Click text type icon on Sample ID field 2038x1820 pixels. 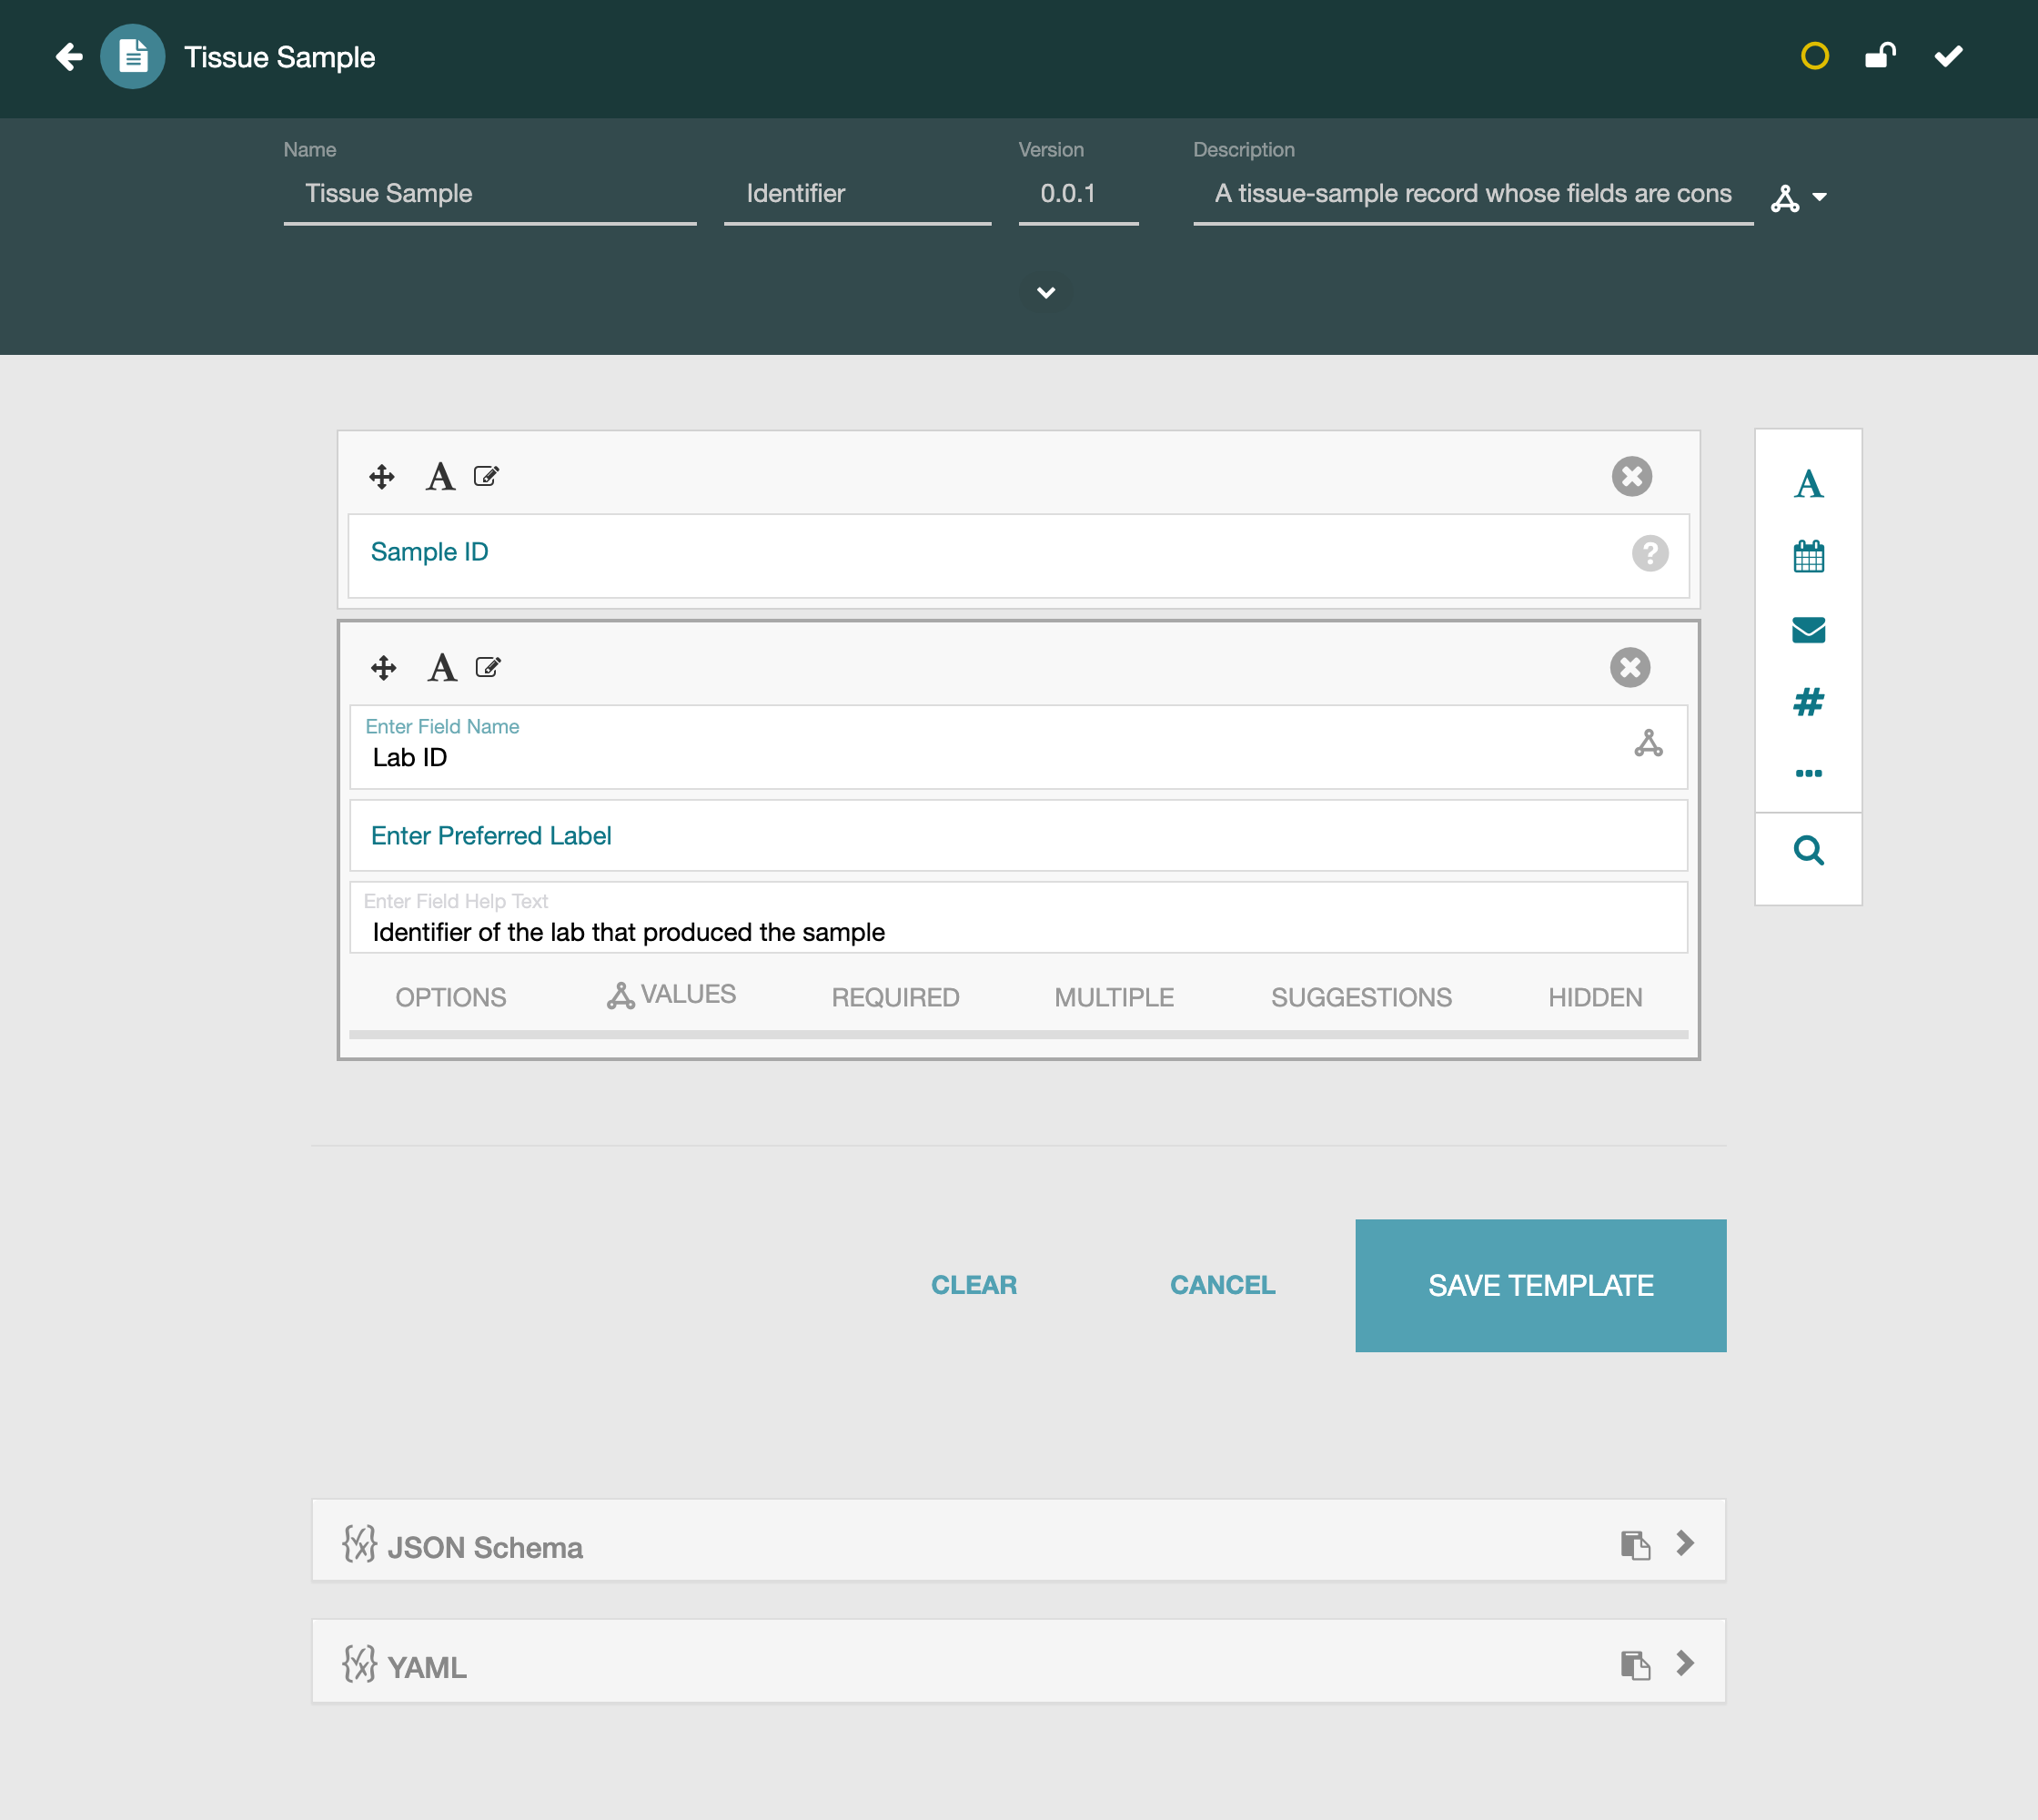point(440,477)
